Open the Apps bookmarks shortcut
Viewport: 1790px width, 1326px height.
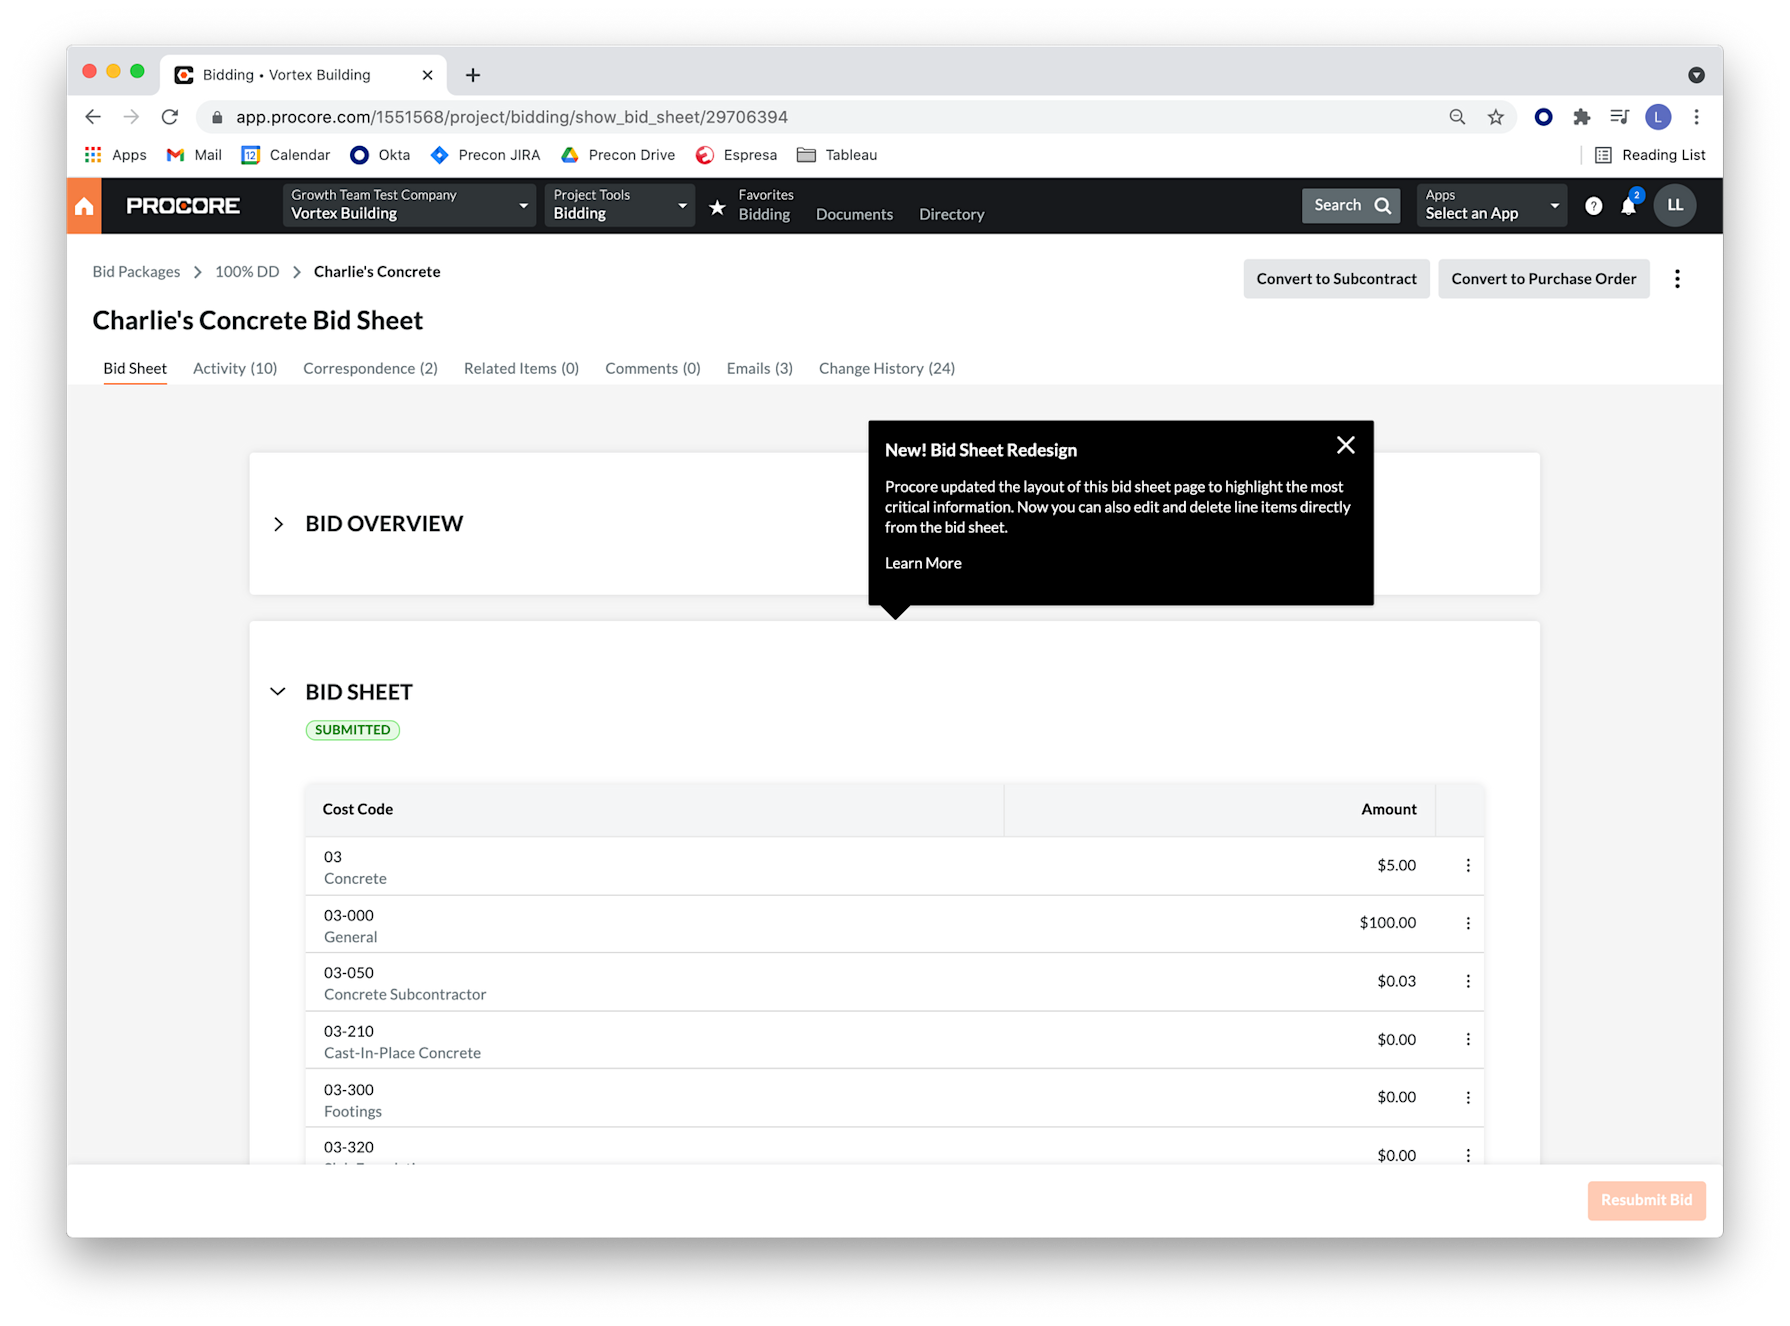click(116, 155)
